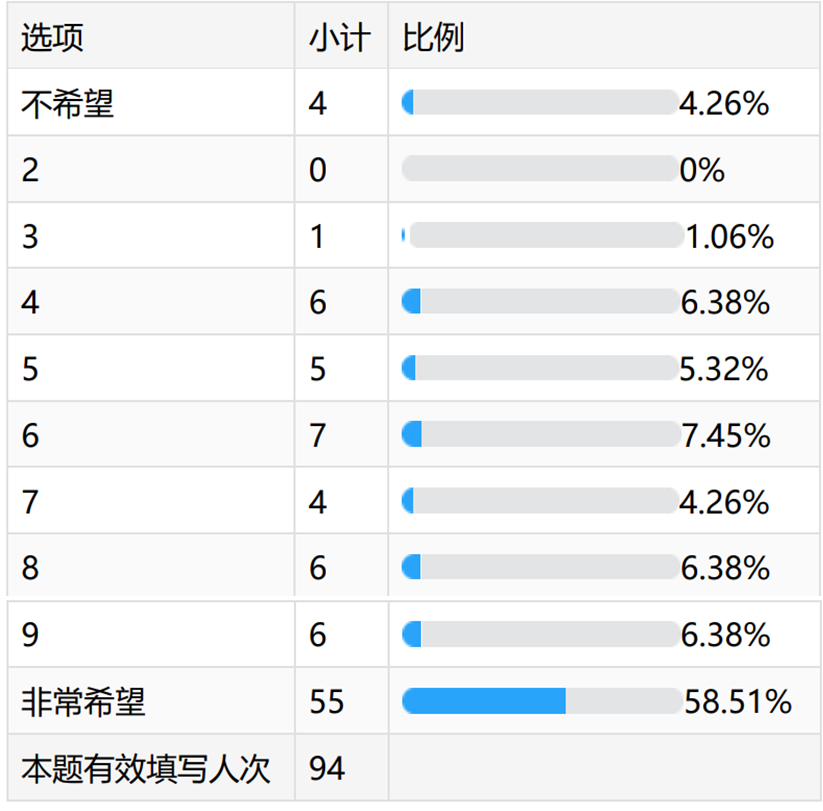Click the progress bar in option 8 row

tap(540, 568)
